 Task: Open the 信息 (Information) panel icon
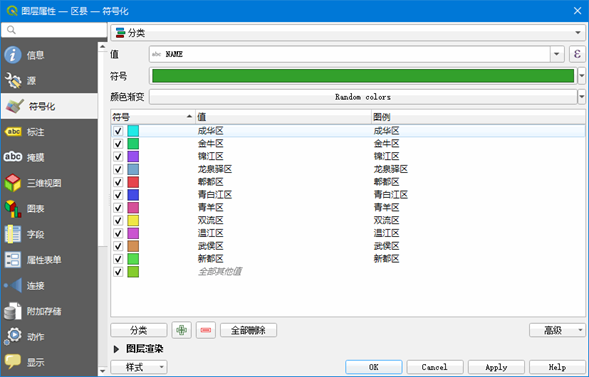[13, 55]
